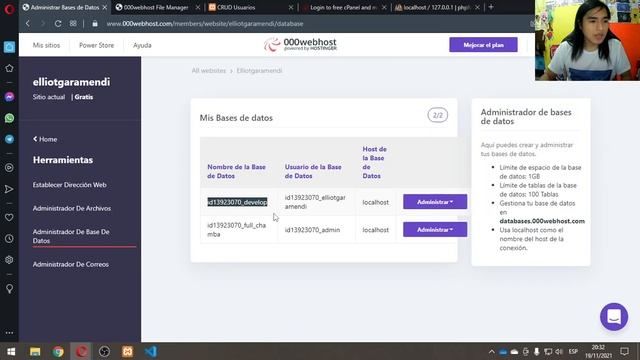This screenshot has width=640, height=360.
Task: Open OBS Studio from taskbar
Action: point(104,351)
